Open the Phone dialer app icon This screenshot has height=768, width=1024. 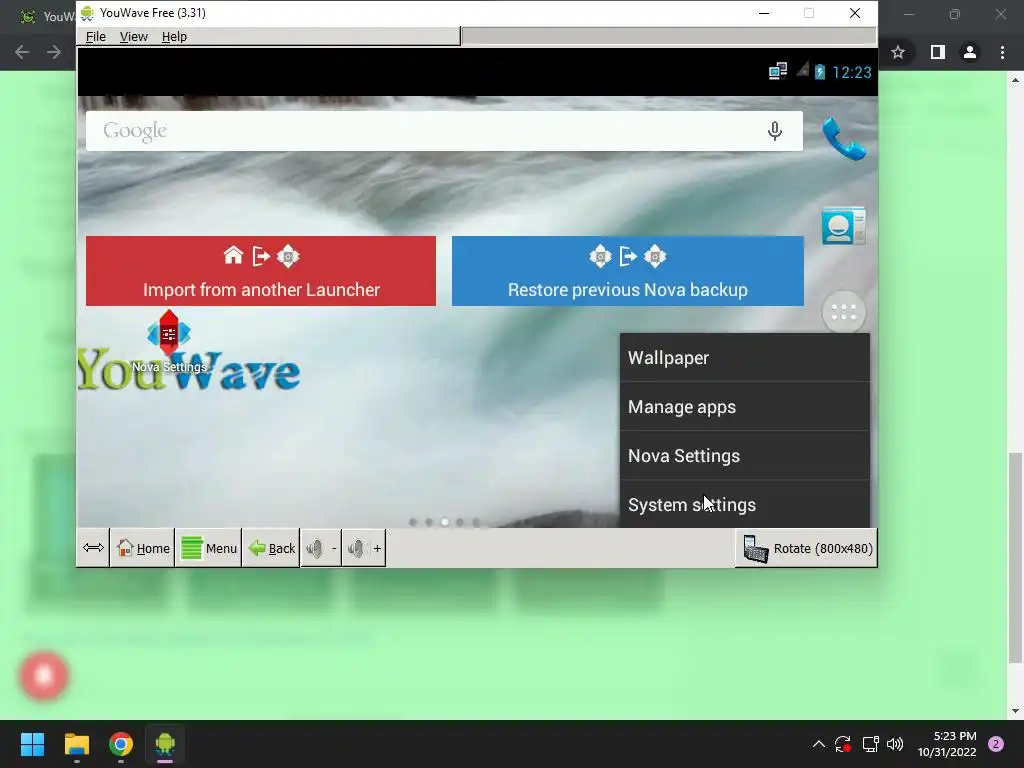(x=844, y=138)
